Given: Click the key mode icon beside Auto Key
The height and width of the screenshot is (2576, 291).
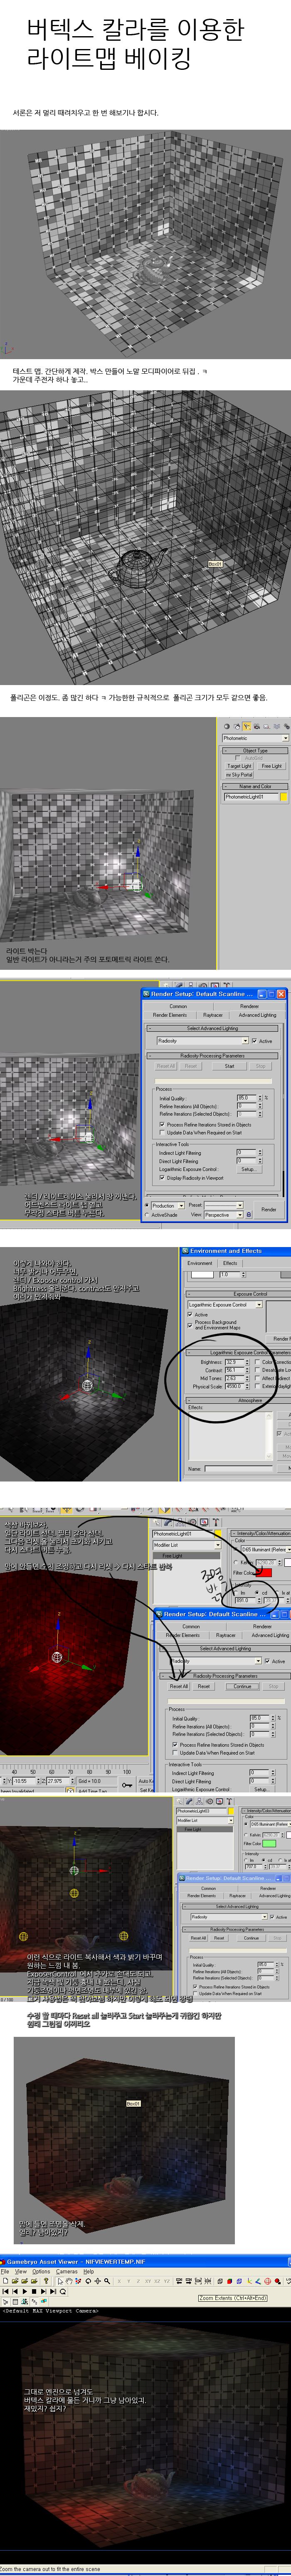Looking at the screenshot, I should [126, 1785].
